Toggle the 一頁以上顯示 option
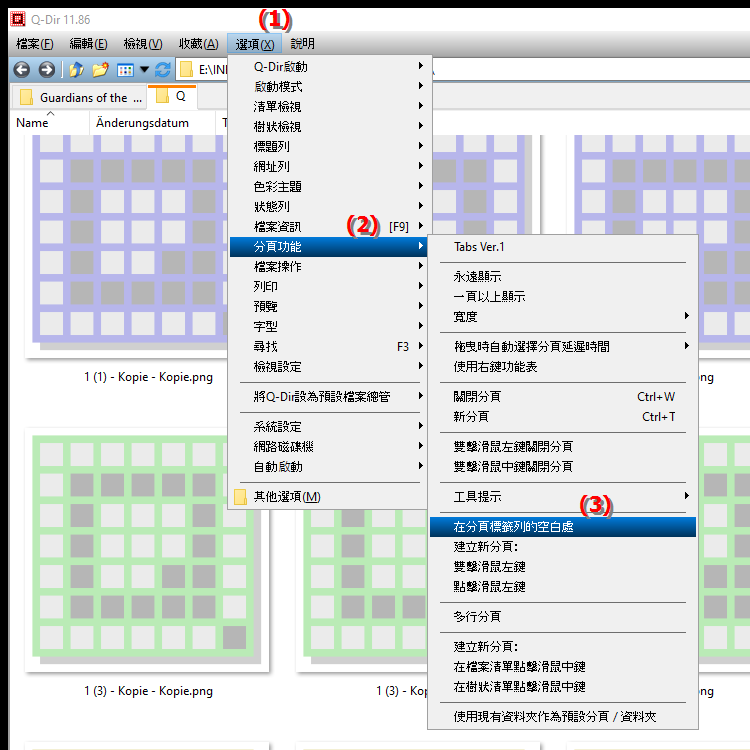Viewport: 750px width, 750px height. click(563, 297)
